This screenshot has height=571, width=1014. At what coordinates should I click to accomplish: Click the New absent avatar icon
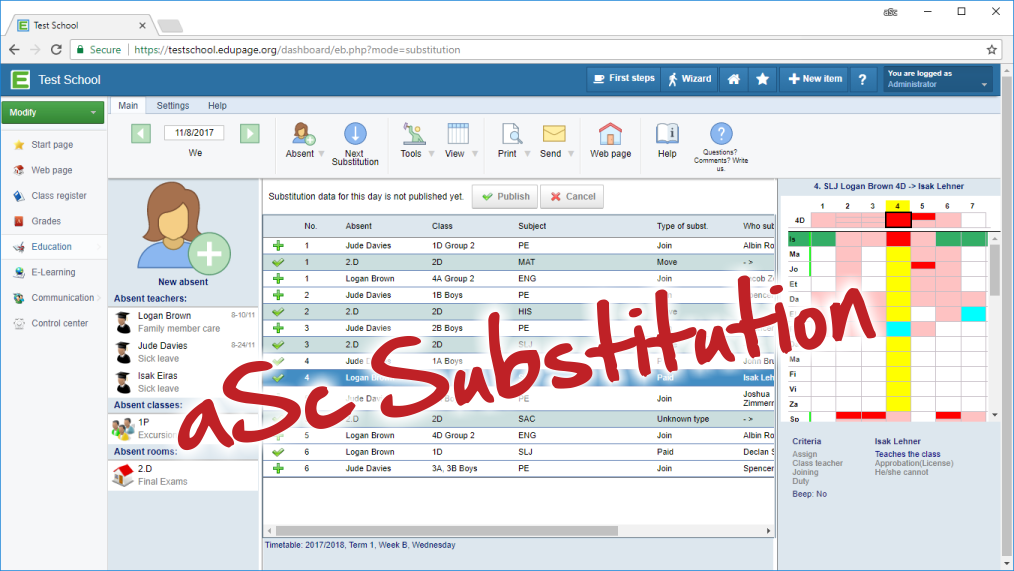[184, 226]
